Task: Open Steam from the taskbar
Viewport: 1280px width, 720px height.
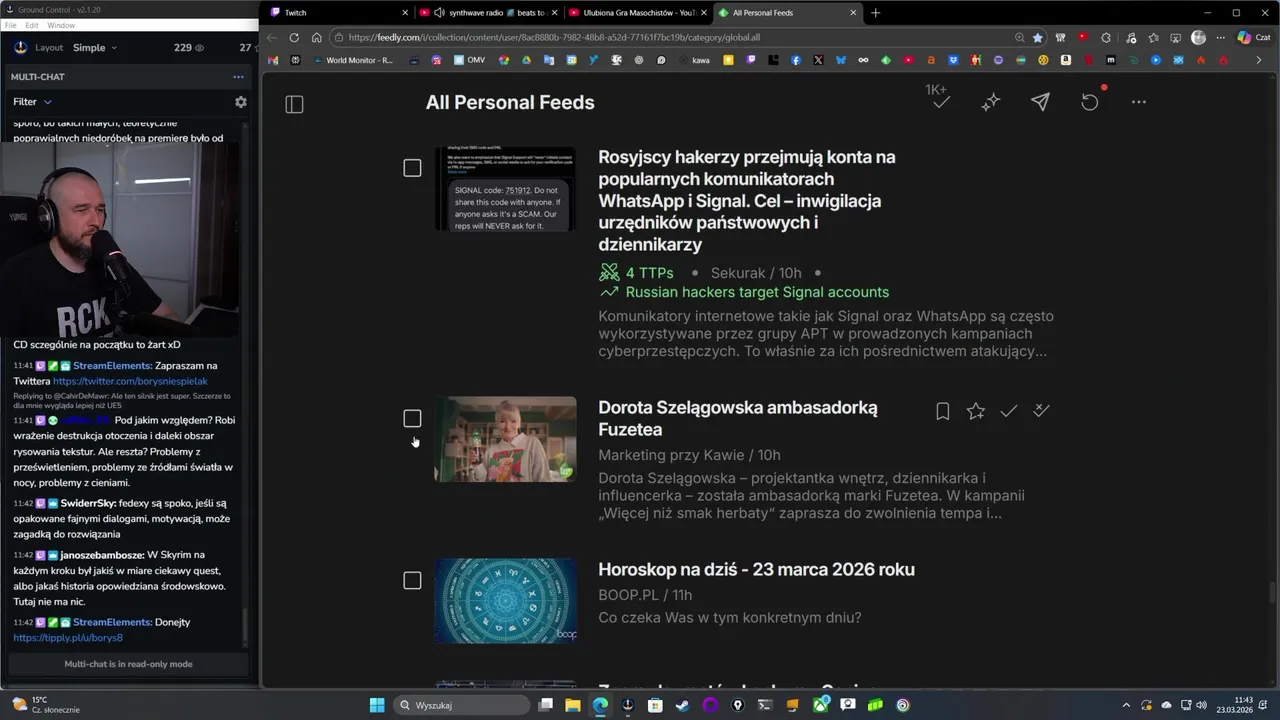Action: click(682, 705)
